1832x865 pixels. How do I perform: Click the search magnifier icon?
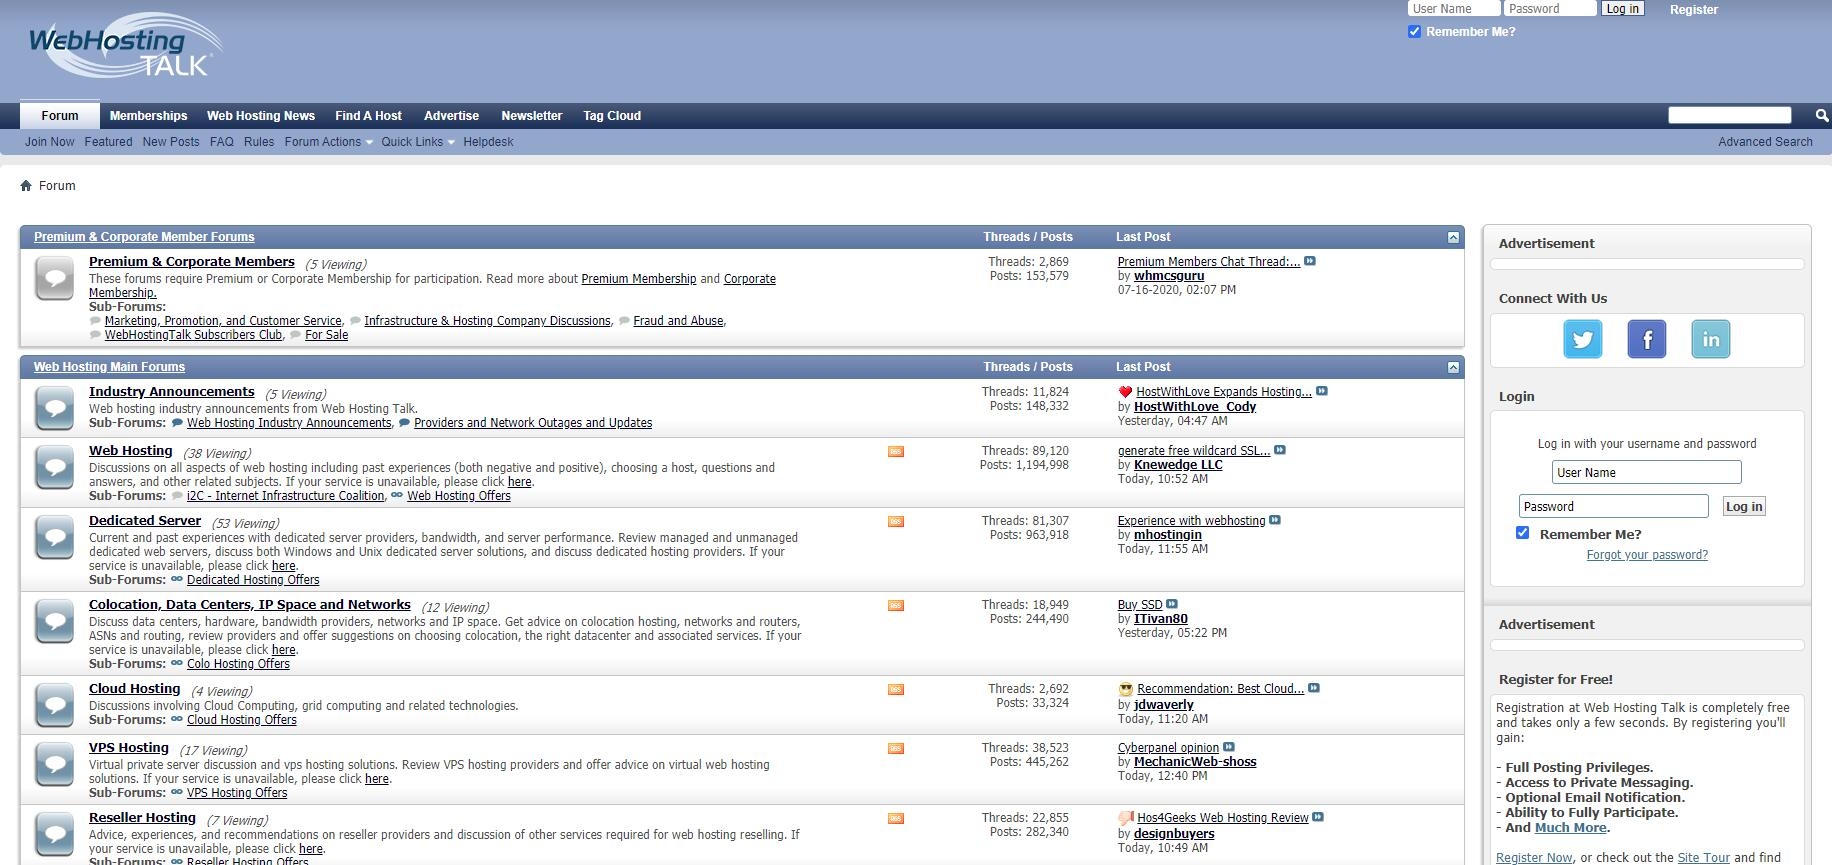1821,116
